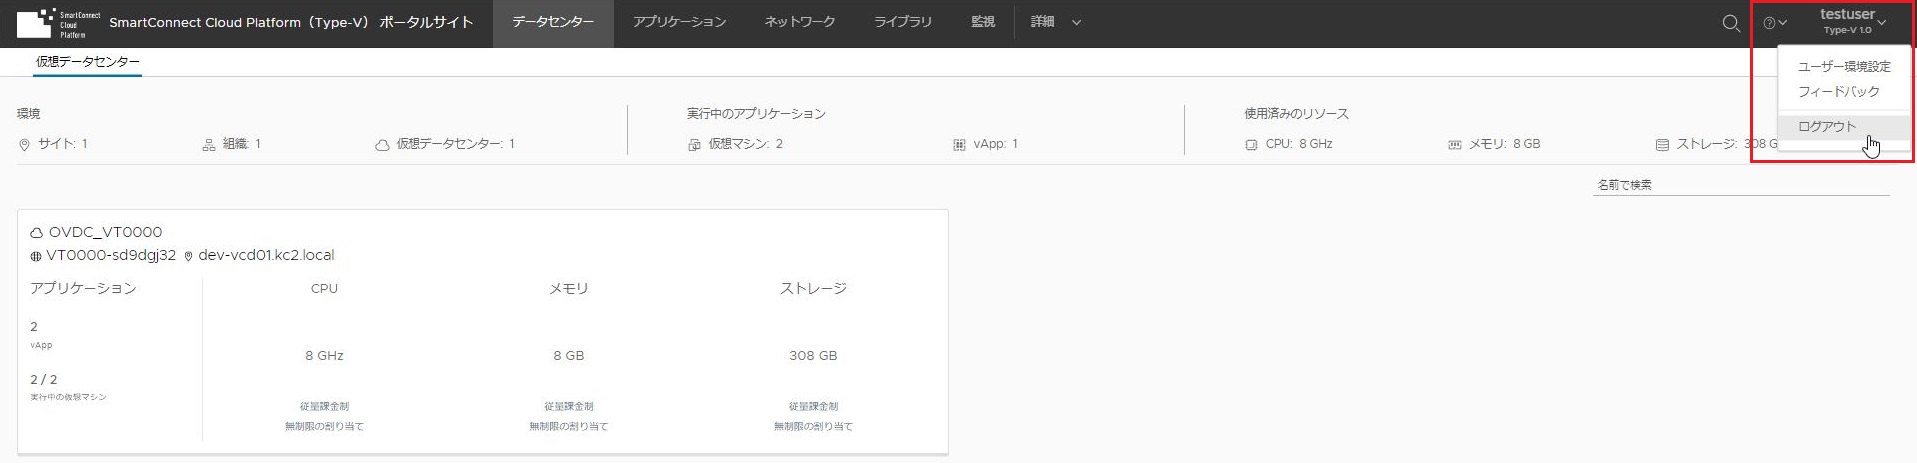Viewport: 1917px width, 463px height.
Task: Click the サイト location pin icon
Action: (x=25, y=145)
